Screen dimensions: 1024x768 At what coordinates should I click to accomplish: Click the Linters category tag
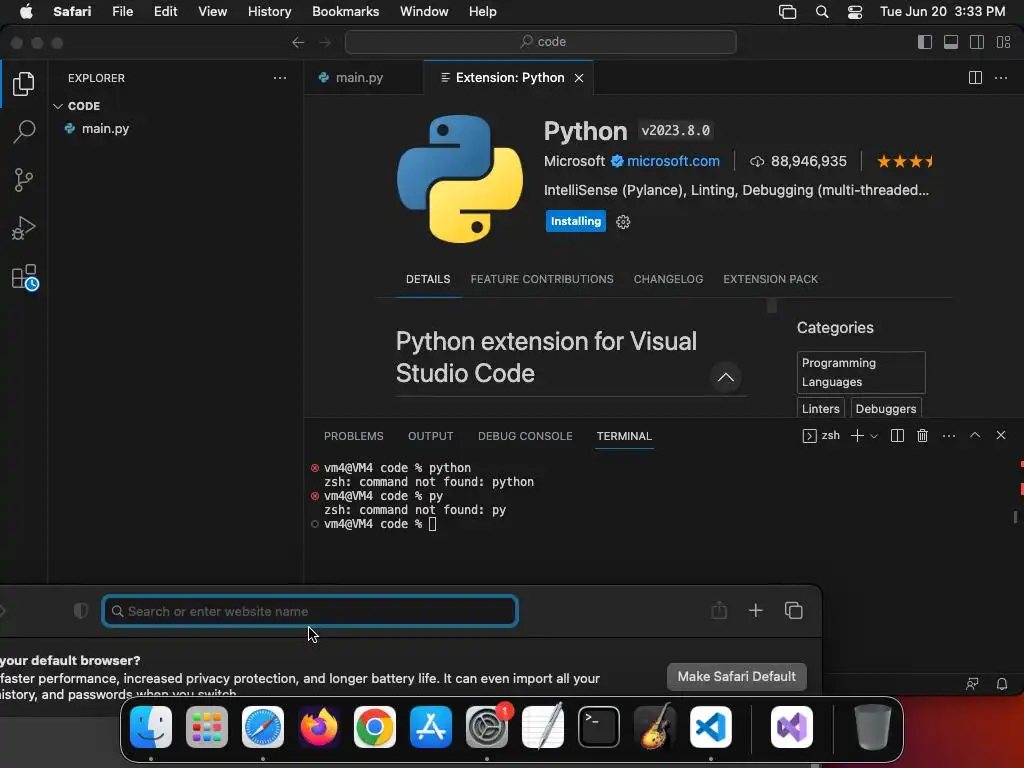click(820, 408)
